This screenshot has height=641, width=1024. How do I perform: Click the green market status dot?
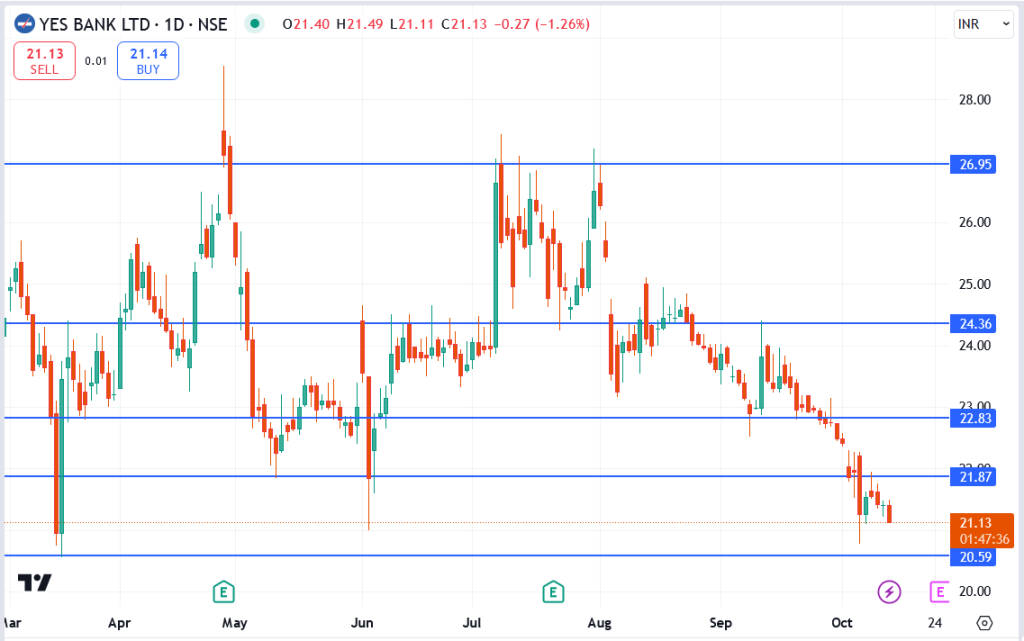255,24
